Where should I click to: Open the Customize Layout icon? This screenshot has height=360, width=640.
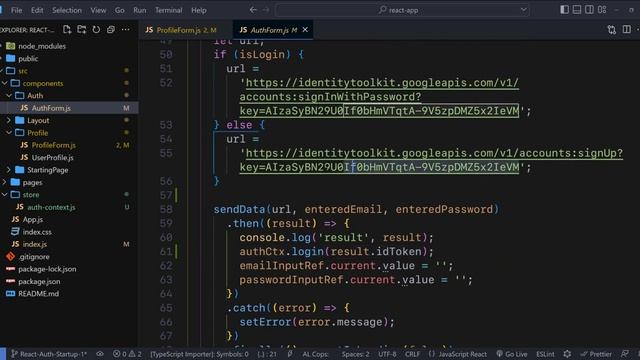(602, 9)
